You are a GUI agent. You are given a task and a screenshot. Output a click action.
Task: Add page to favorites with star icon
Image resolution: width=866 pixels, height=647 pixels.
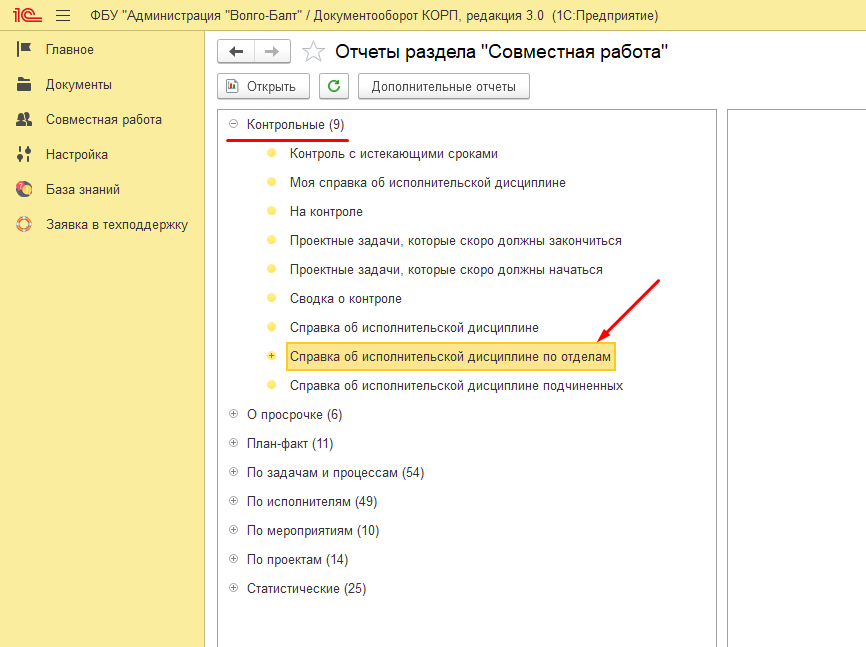pyautogui.click(x=313, y=52)
